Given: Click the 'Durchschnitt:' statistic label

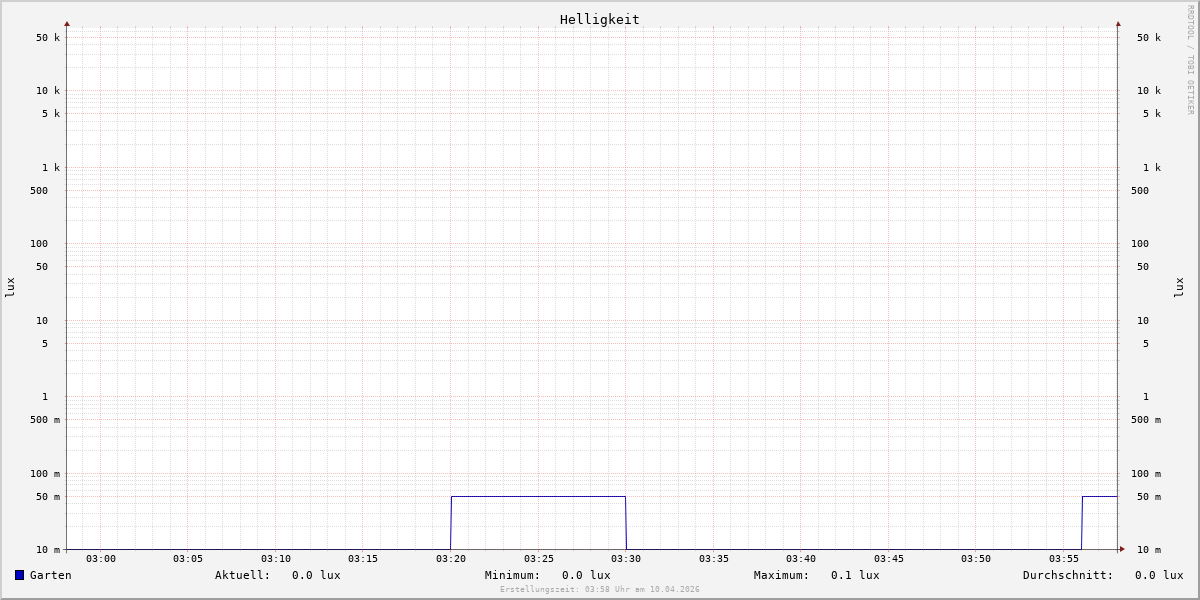Looking at the screenshot, I should (1068, 575).
